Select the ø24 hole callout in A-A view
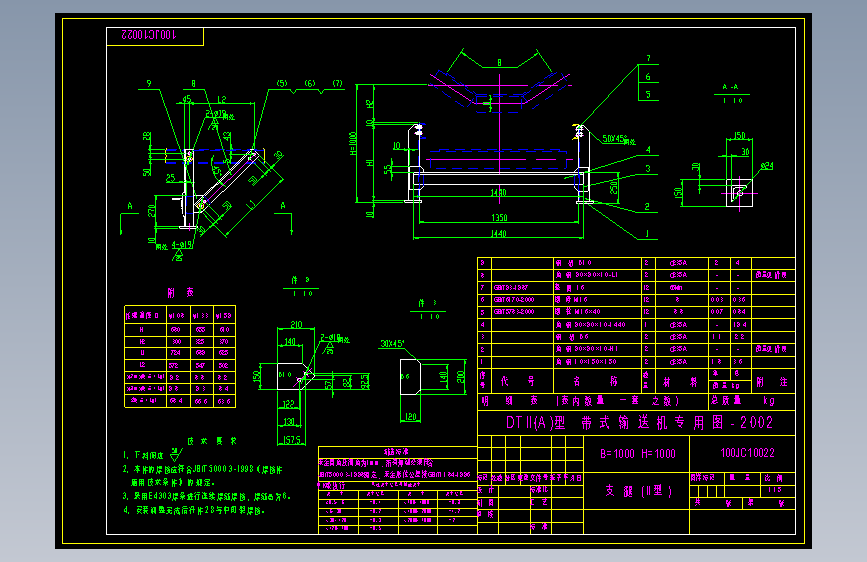Viewport: 867px width, 562px height. click(x=766, y=166)
